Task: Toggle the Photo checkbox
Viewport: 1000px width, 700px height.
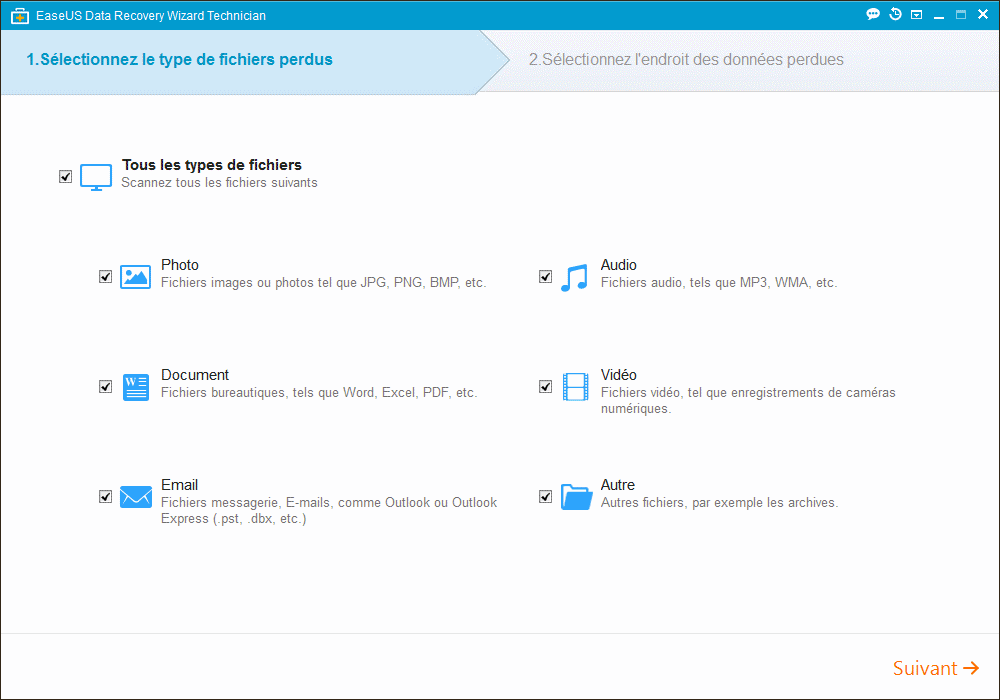Action: [x=106, y=277]
